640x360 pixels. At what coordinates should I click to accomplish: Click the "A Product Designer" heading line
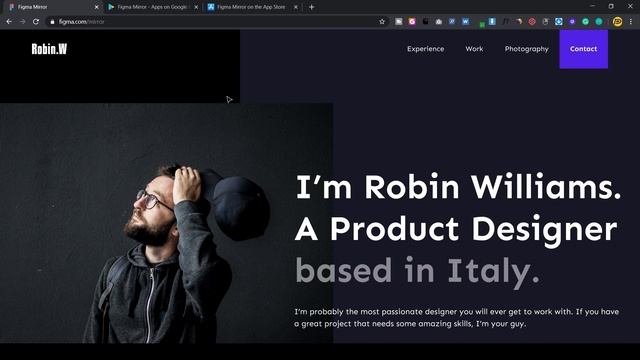point(456,230)
